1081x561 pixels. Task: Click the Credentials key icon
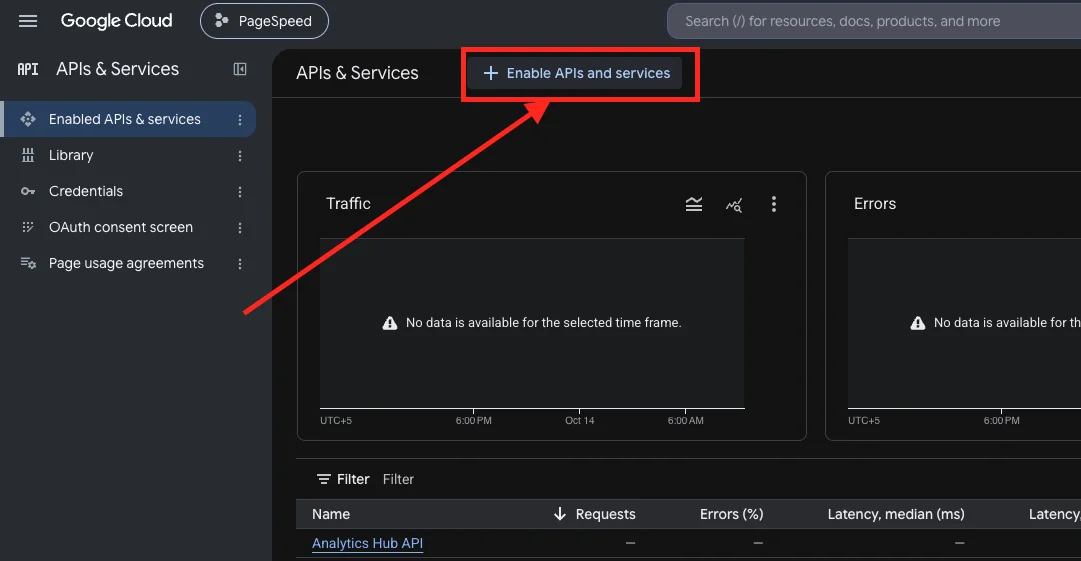(28, 191)
